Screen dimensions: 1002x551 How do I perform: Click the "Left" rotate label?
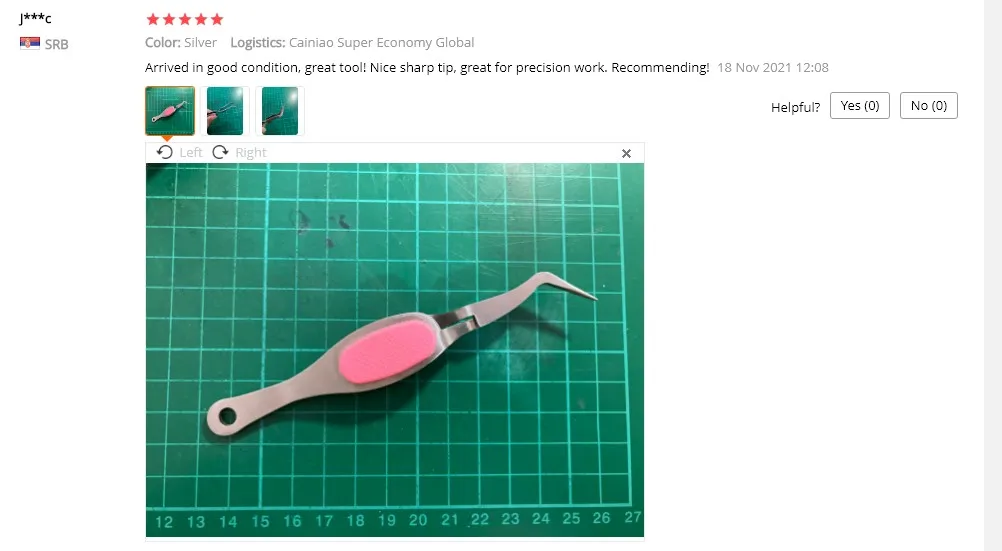click(x=190, y=152)
